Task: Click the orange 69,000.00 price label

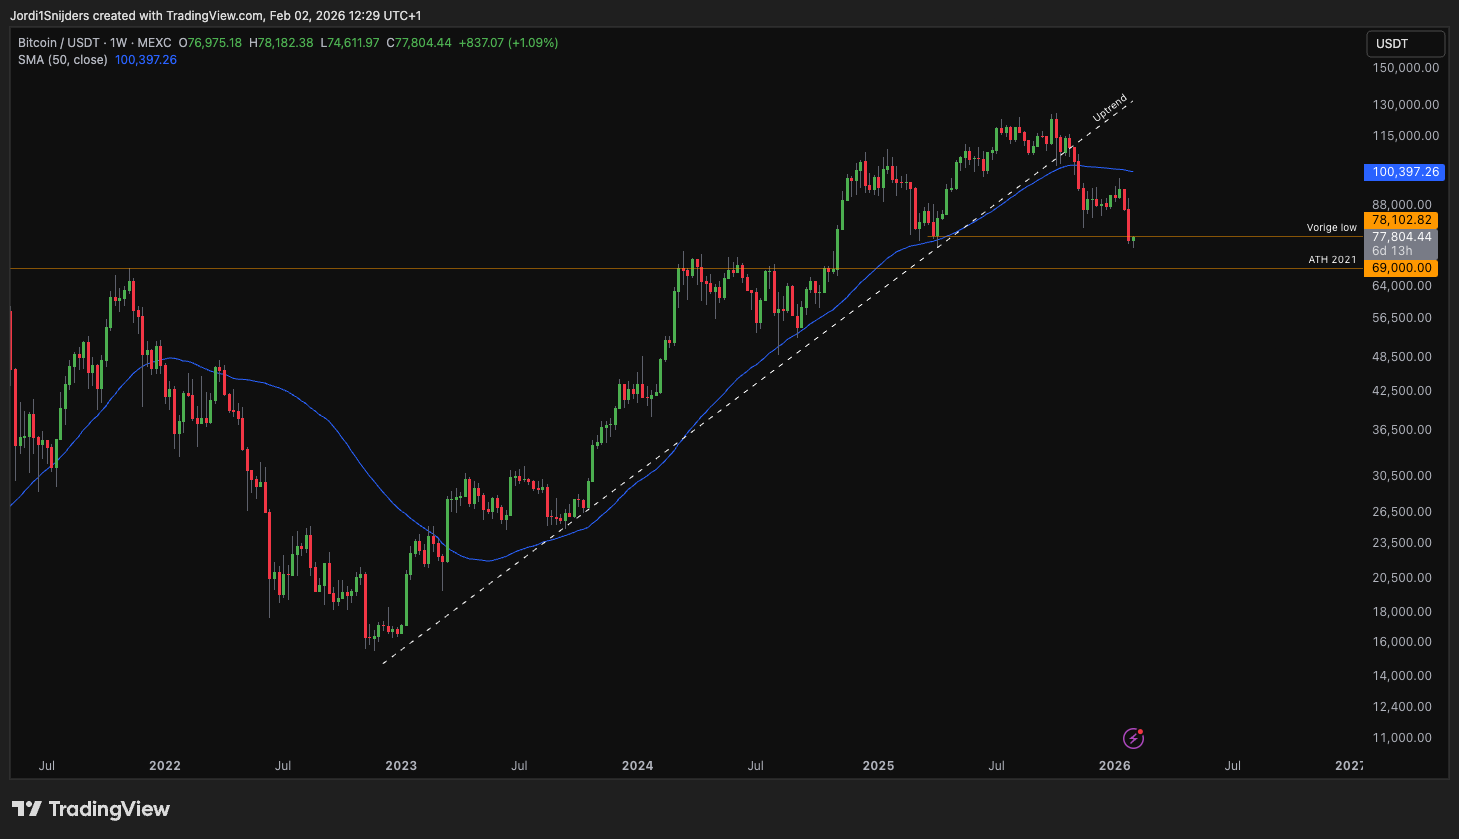Action: [1404, 267]
